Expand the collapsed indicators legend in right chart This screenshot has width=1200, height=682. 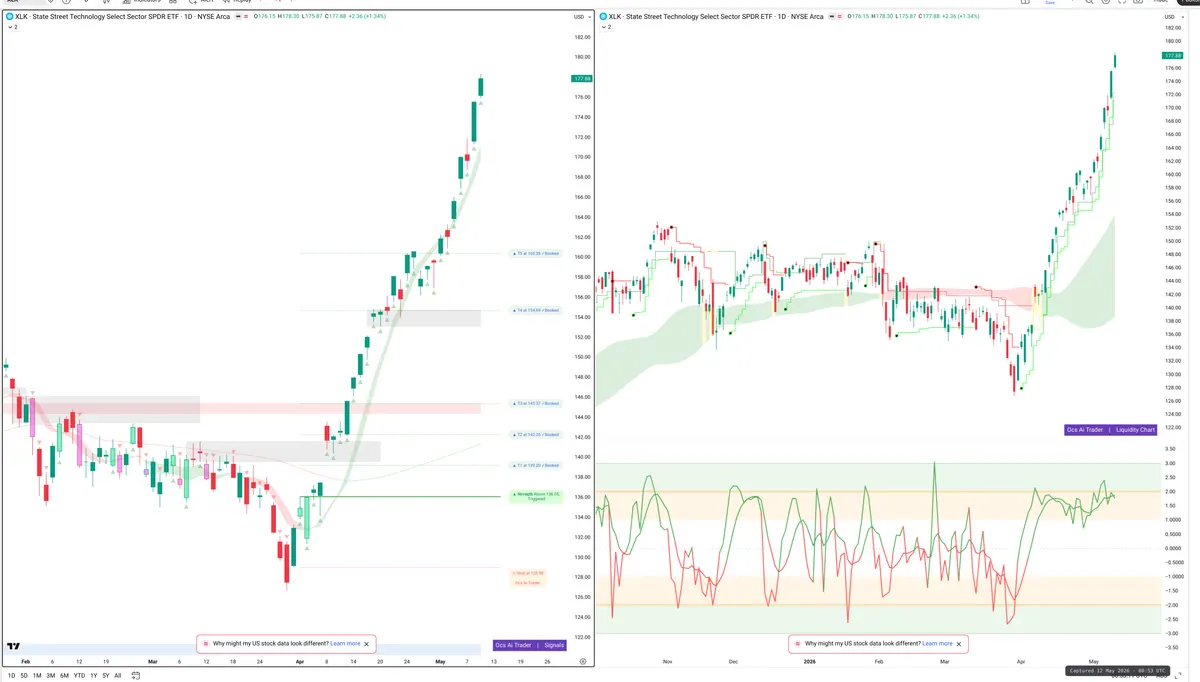pyautogui.click(x=607, y=27)
